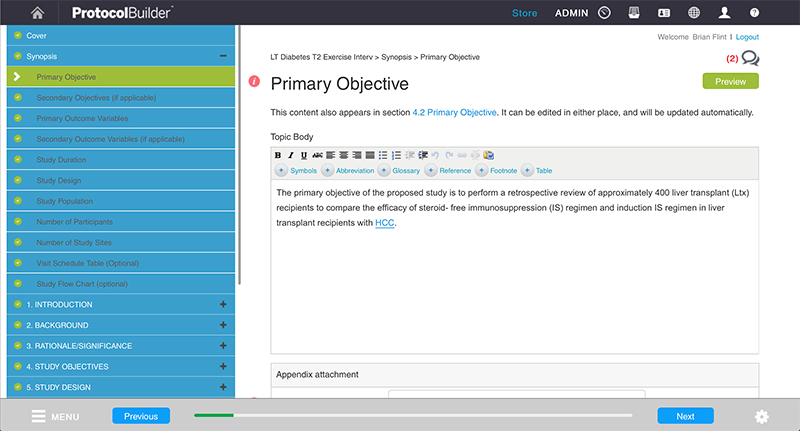The width and height of the screenshot is (800, 431).
Task: Open the help question mark icon
Action: tap(754, 13)
